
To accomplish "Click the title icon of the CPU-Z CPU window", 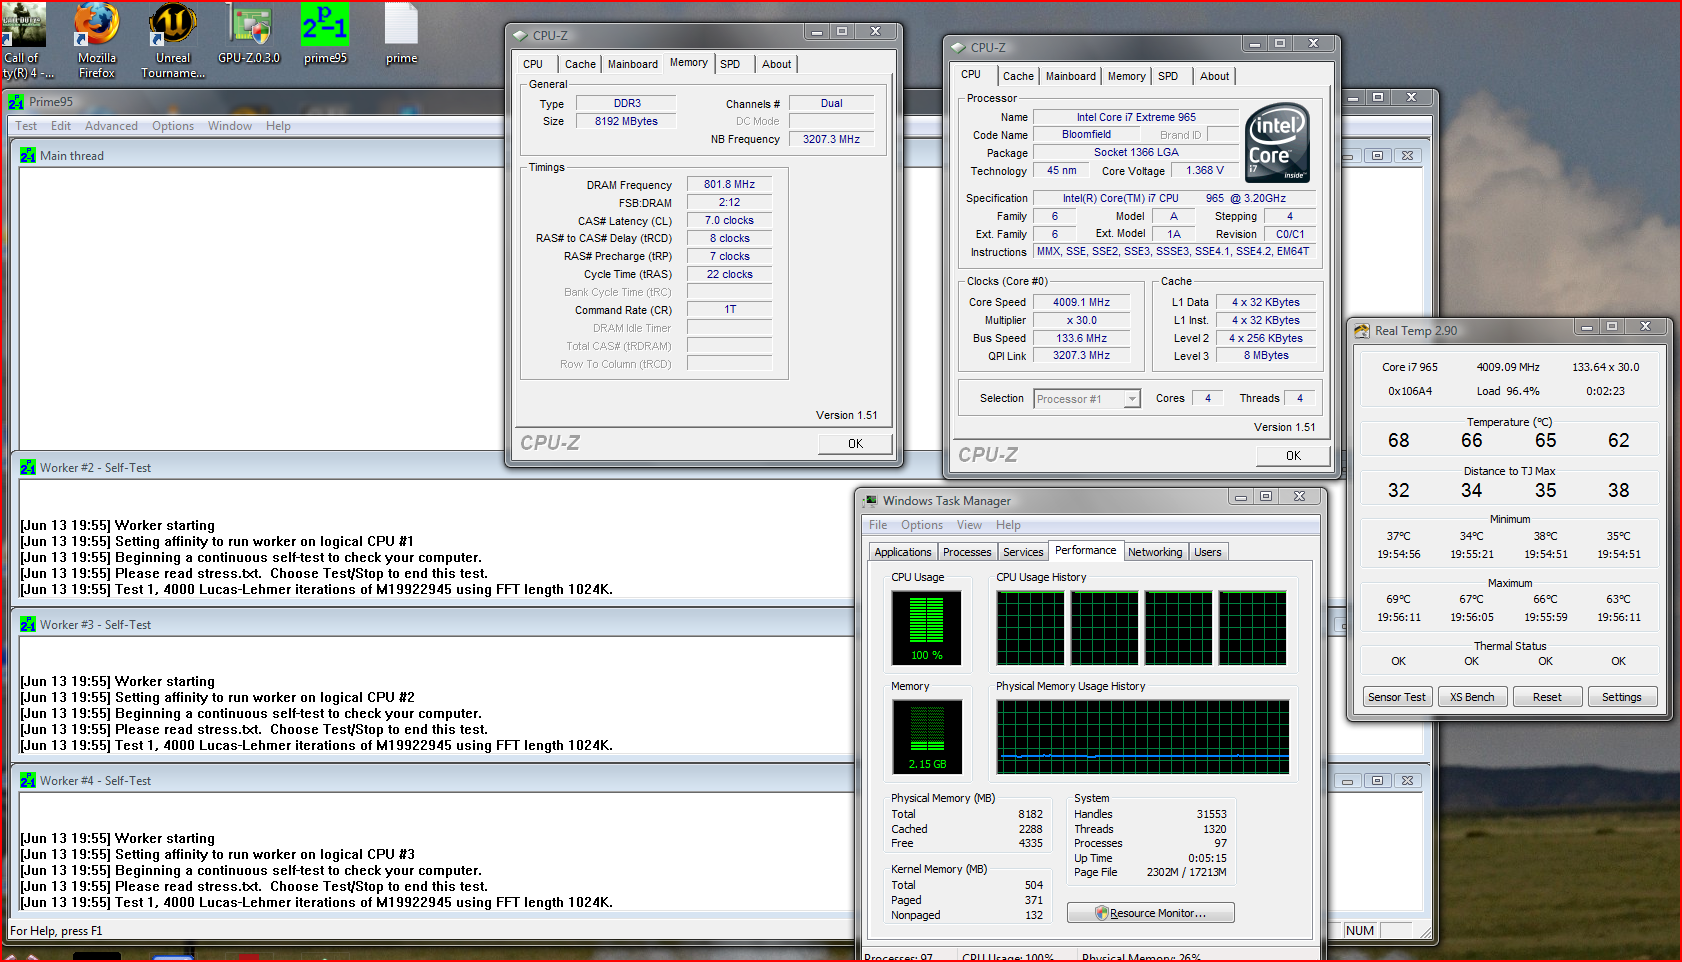I will pos(958,47).
